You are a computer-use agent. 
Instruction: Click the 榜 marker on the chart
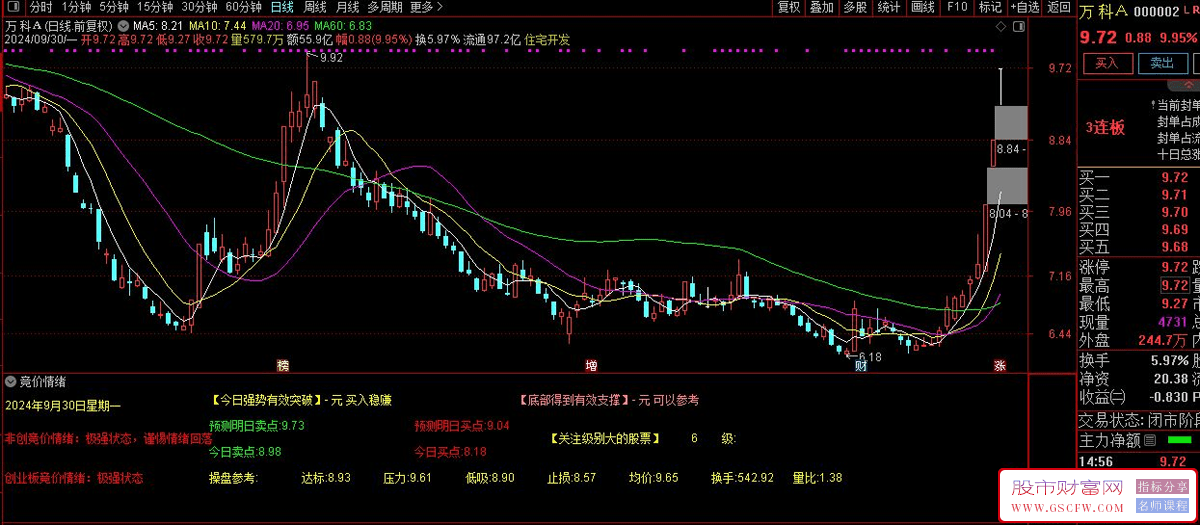tap(283, 365)
